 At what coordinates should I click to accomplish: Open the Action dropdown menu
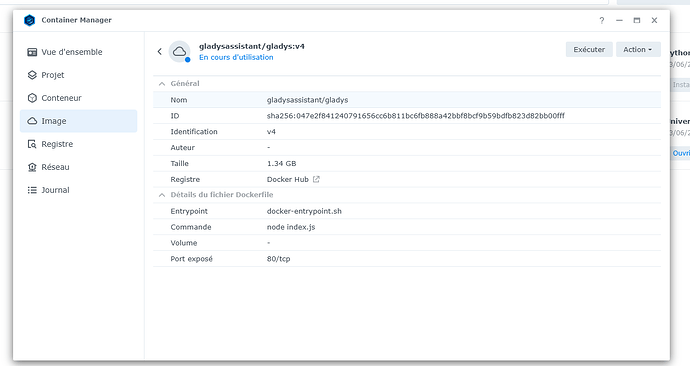point(638,50)
